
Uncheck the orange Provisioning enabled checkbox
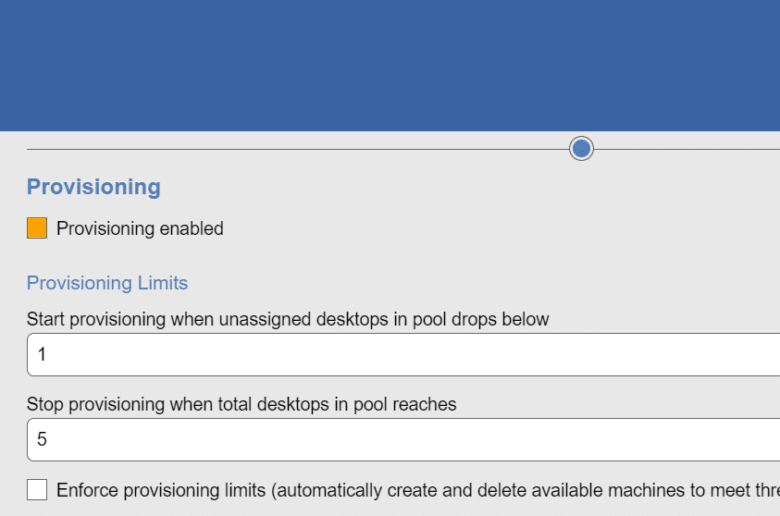(37, 228)
